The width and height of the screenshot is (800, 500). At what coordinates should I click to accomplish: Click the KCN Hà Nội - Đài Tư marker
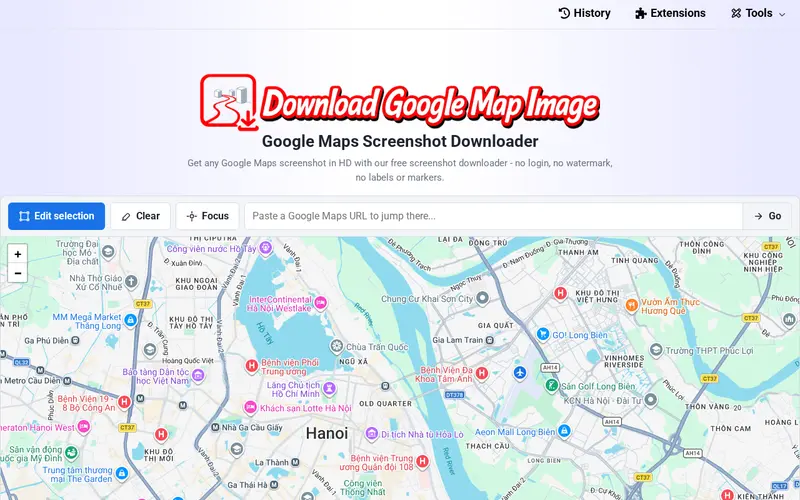[x=651, y=400]
